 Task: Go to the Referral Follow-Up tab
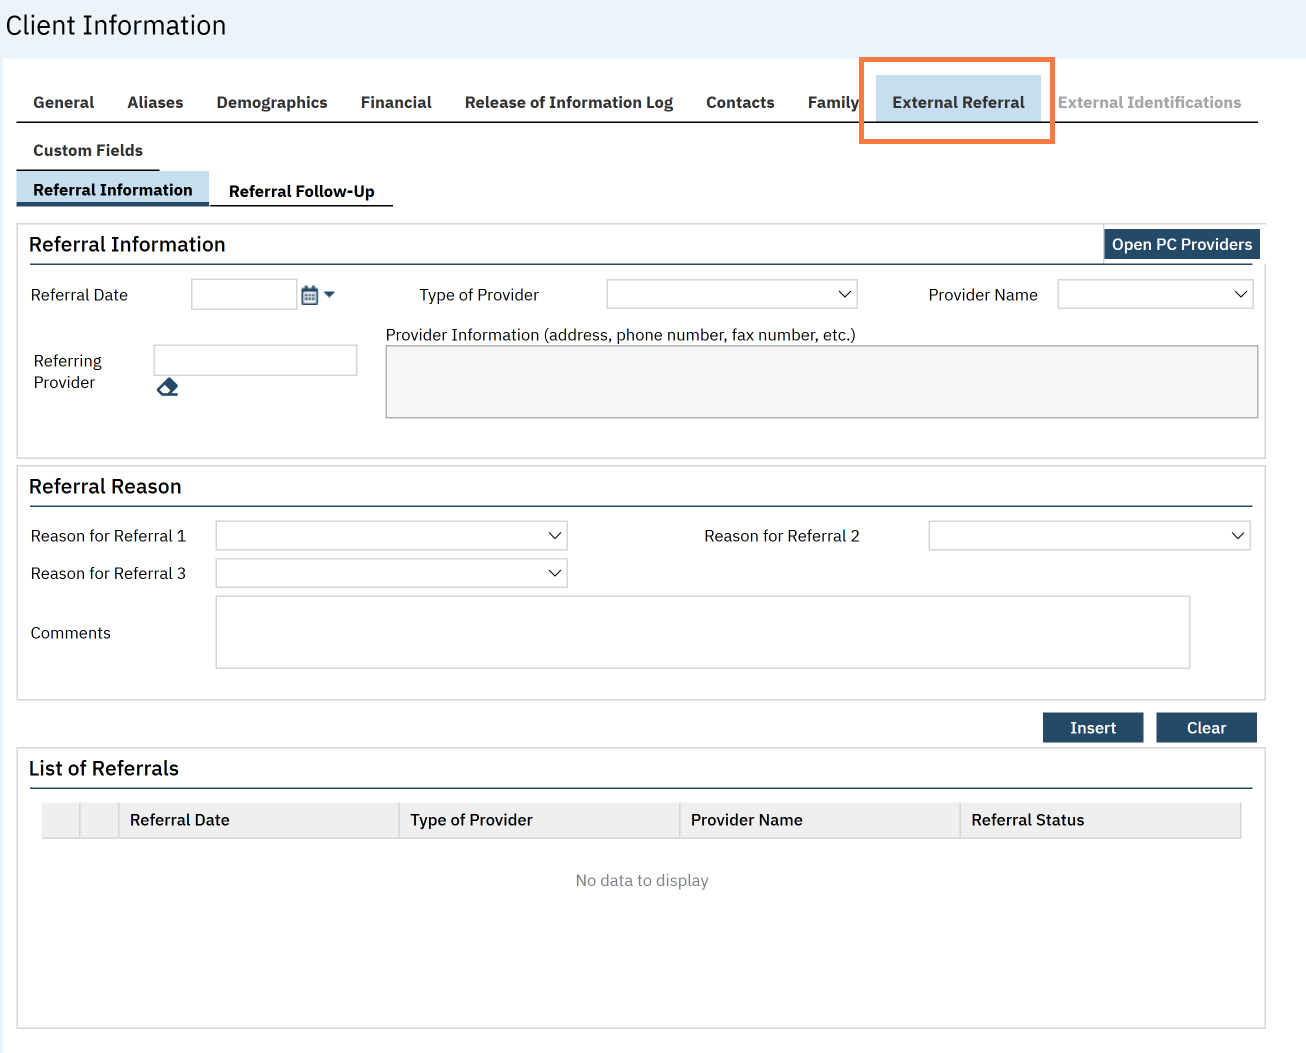click(x=301, y=191)
